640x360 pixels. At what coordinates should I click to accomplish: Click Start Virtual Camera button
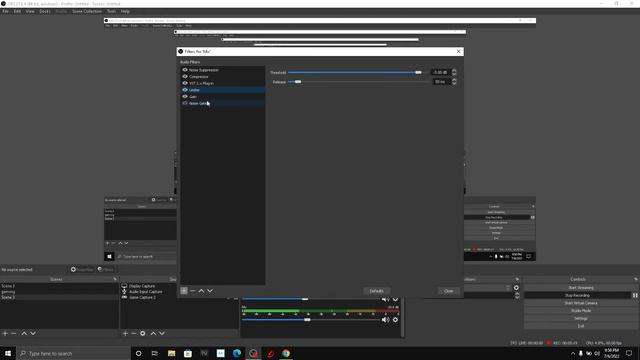click(581, 303)
